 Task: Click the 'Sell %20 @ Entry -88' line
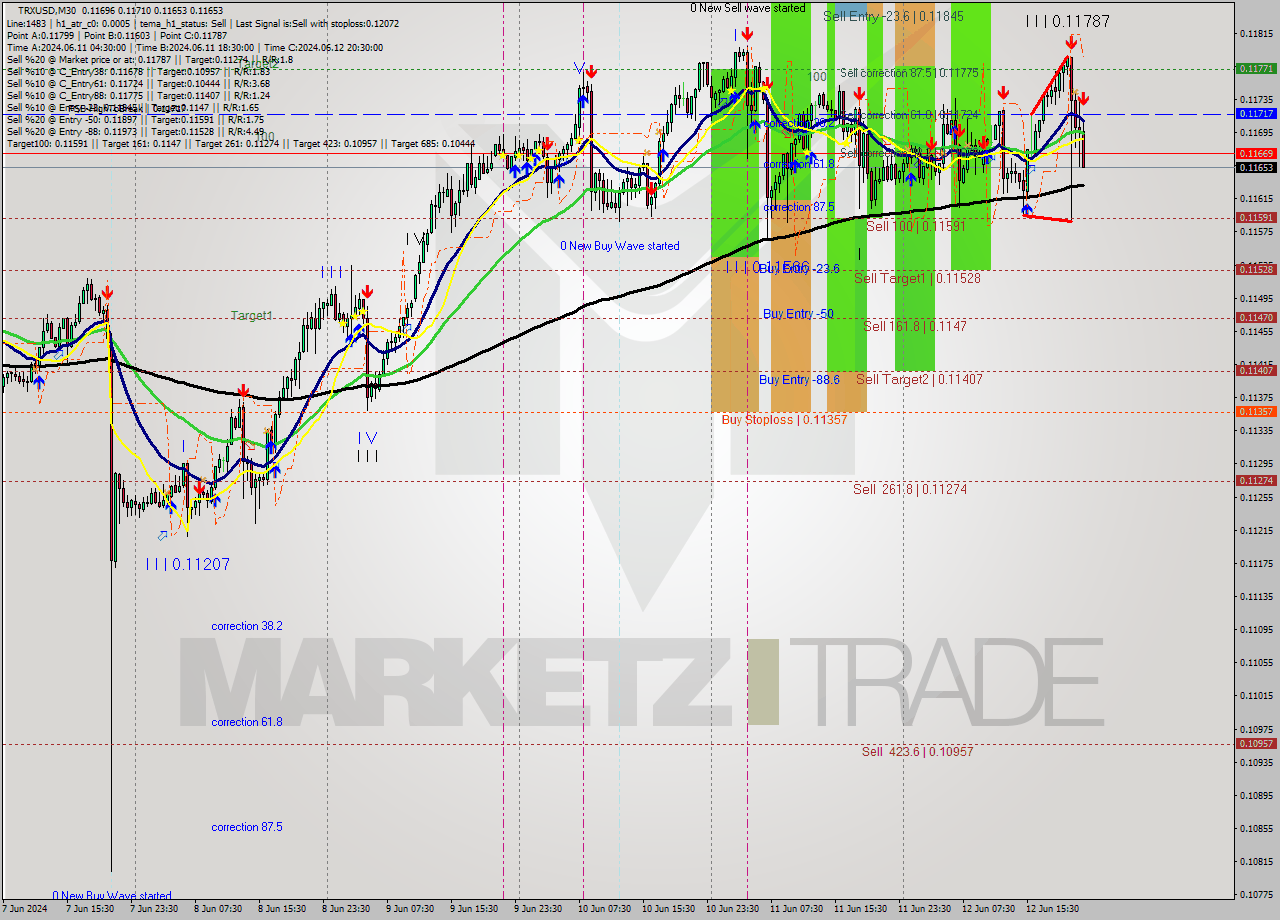135,131
